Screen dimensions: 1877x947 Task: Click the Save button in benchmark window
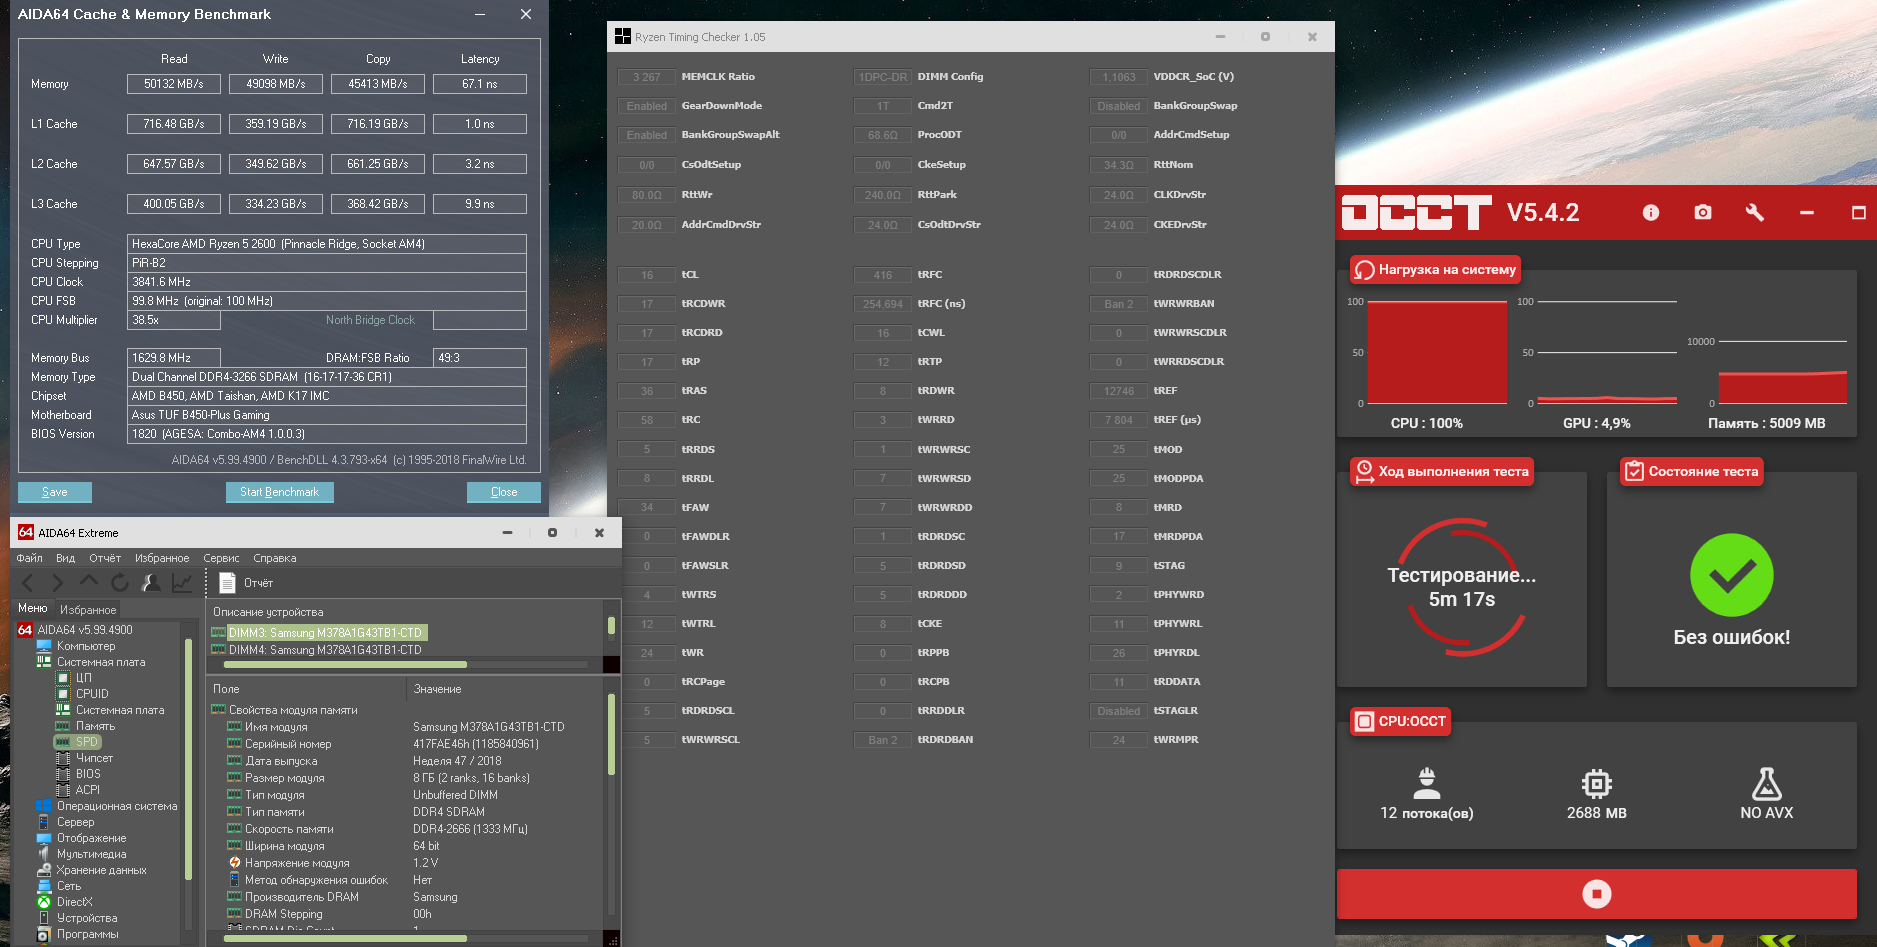pyautogui.click(x=55, y=492)
